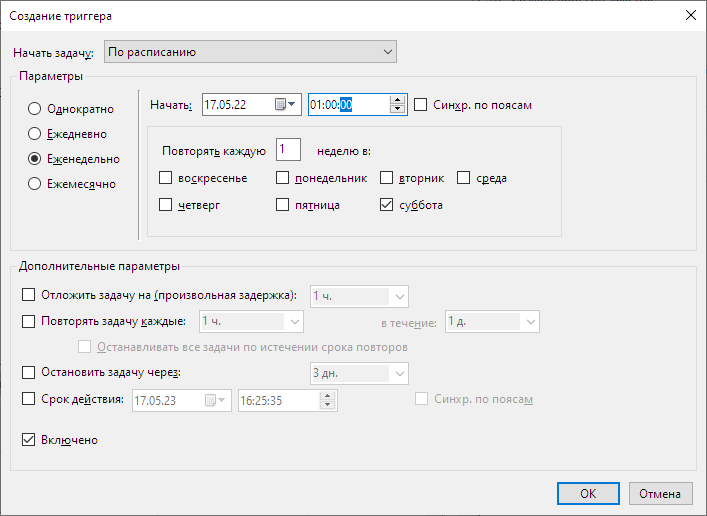This screenshot has height=516, width=707.
Task: Enable Синхр. по поясам near start time
Action: [420, 105]
